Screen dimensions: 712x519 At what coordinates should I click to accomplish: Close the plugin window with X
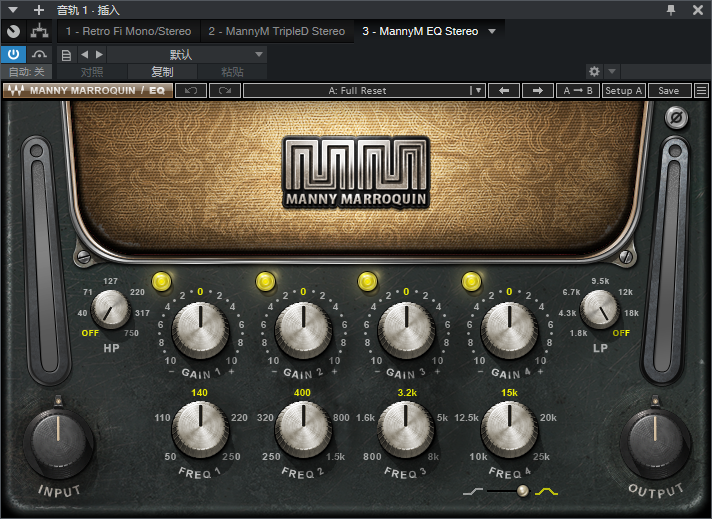(698, 10)
